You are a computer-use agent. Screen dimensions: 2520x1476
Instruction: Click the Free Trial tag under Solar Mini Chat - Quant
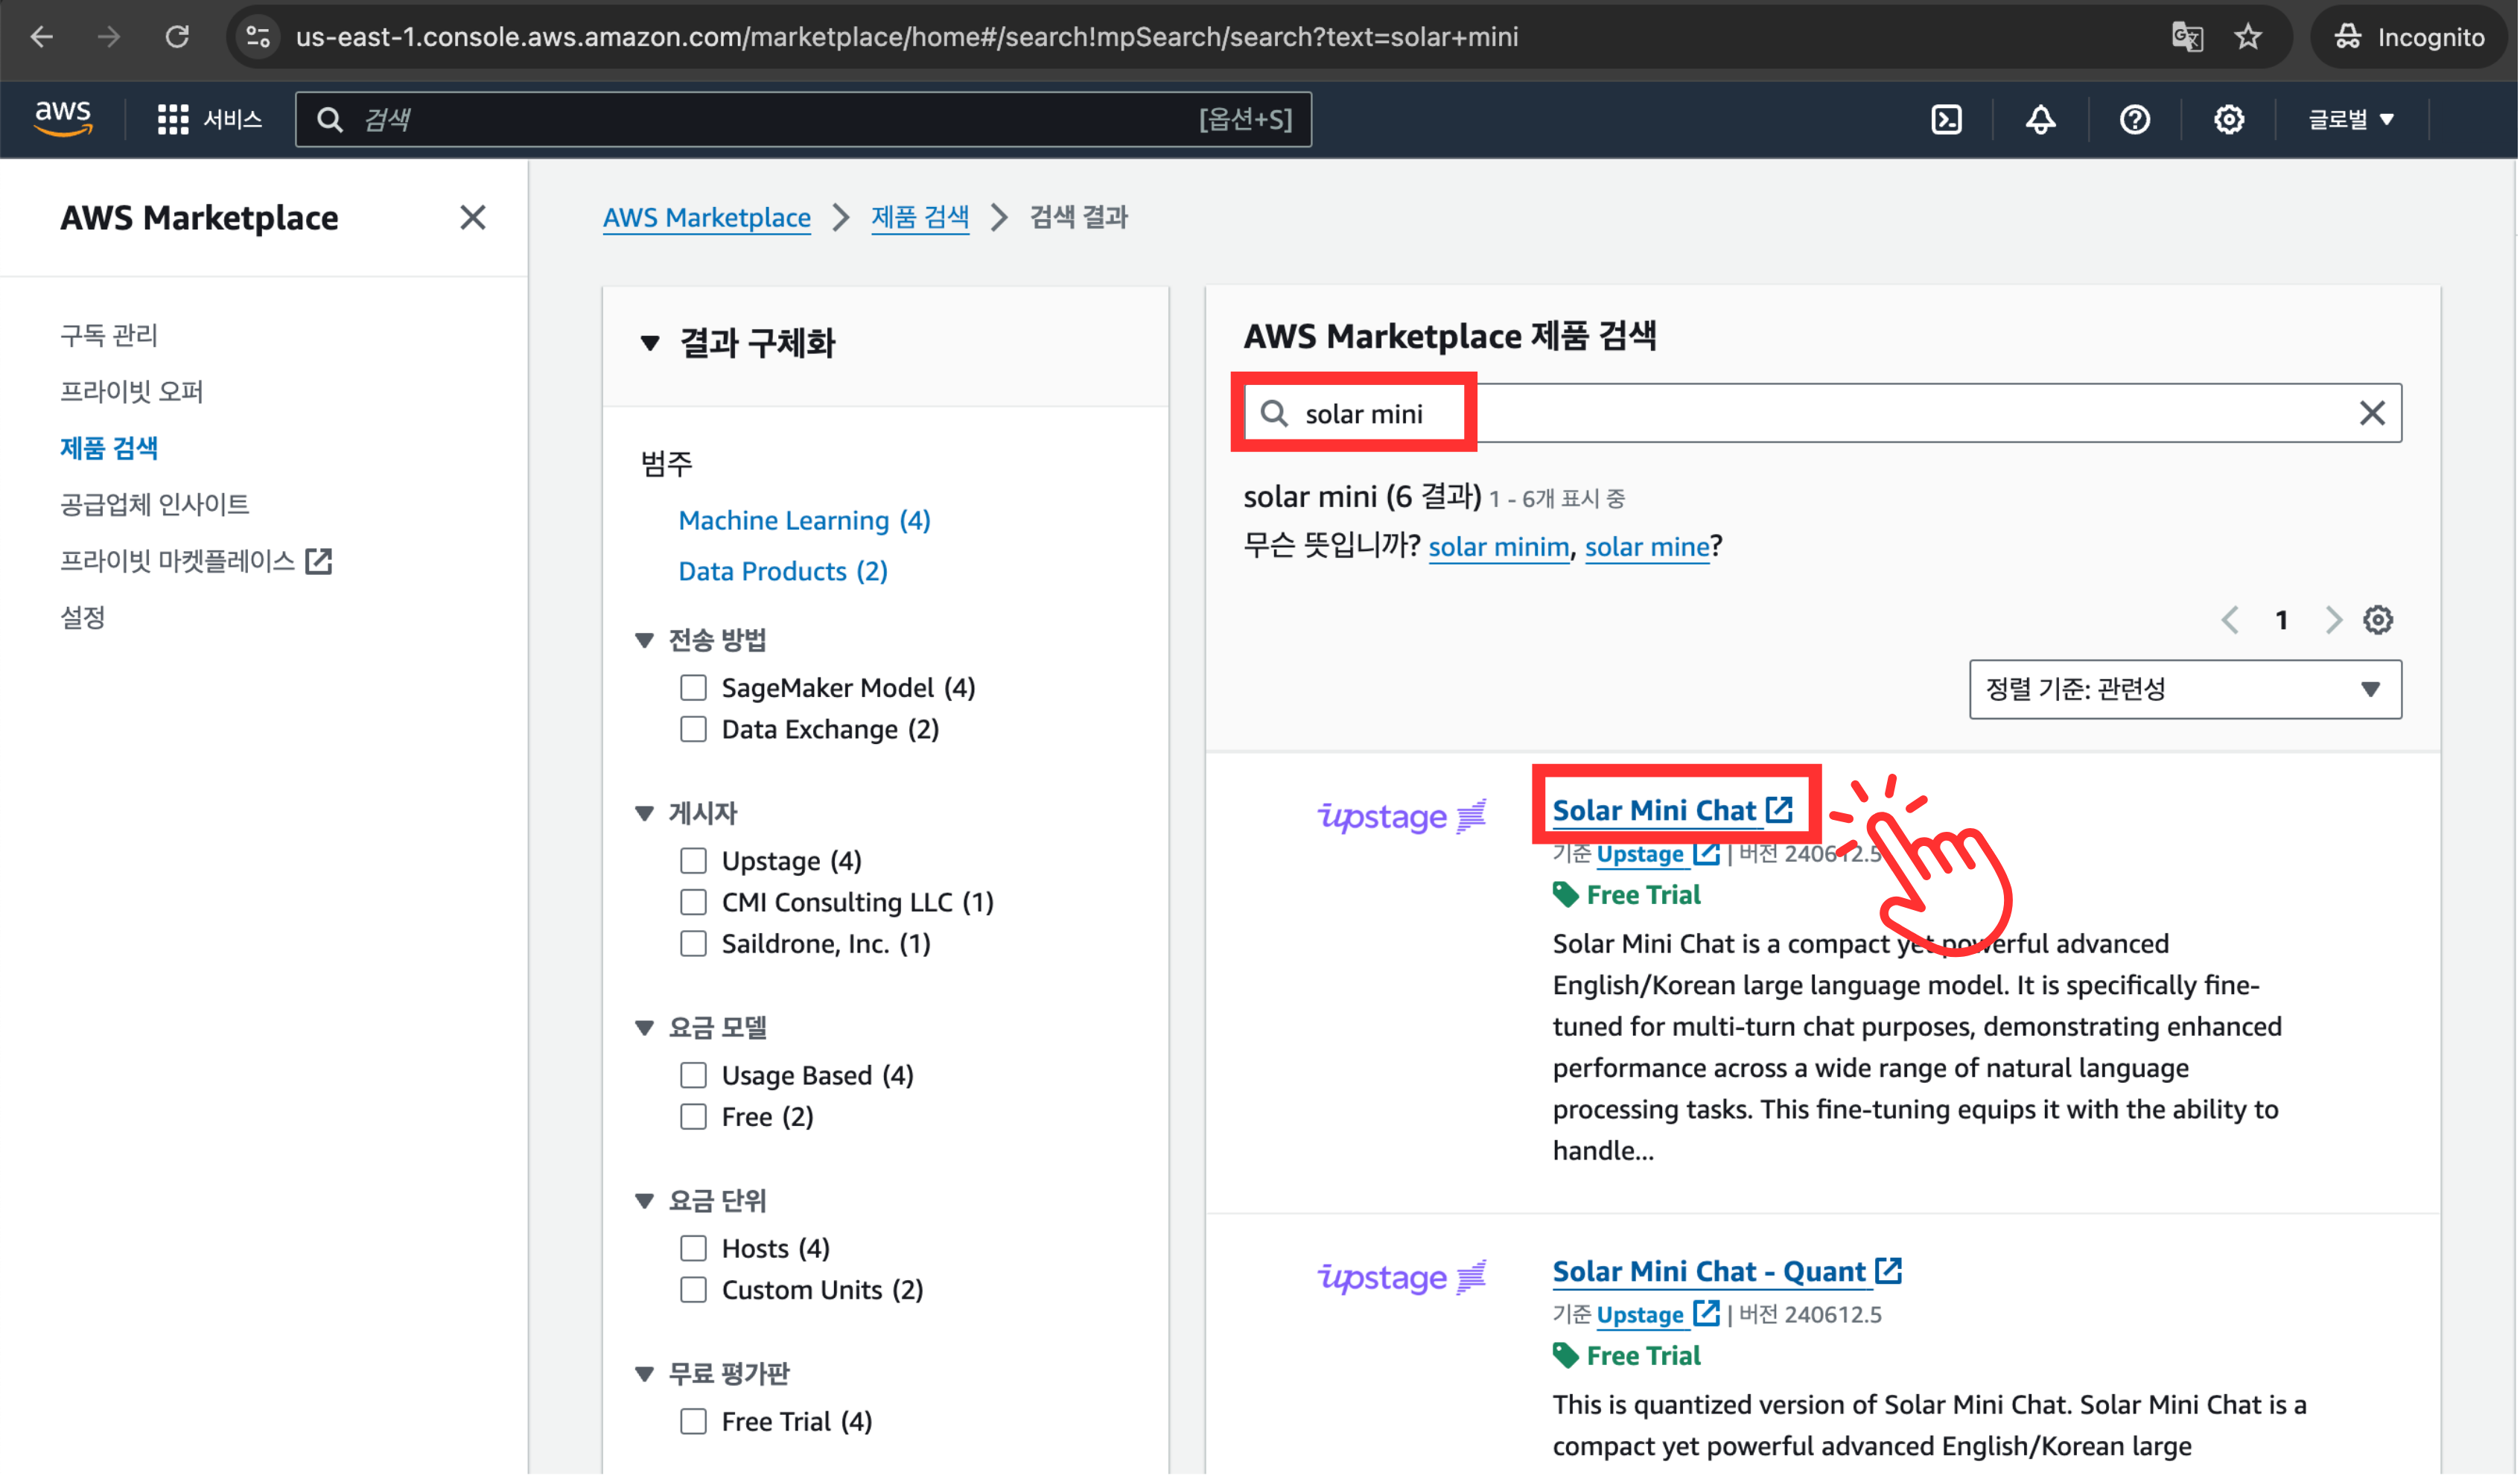(x=1627, y=1356)
